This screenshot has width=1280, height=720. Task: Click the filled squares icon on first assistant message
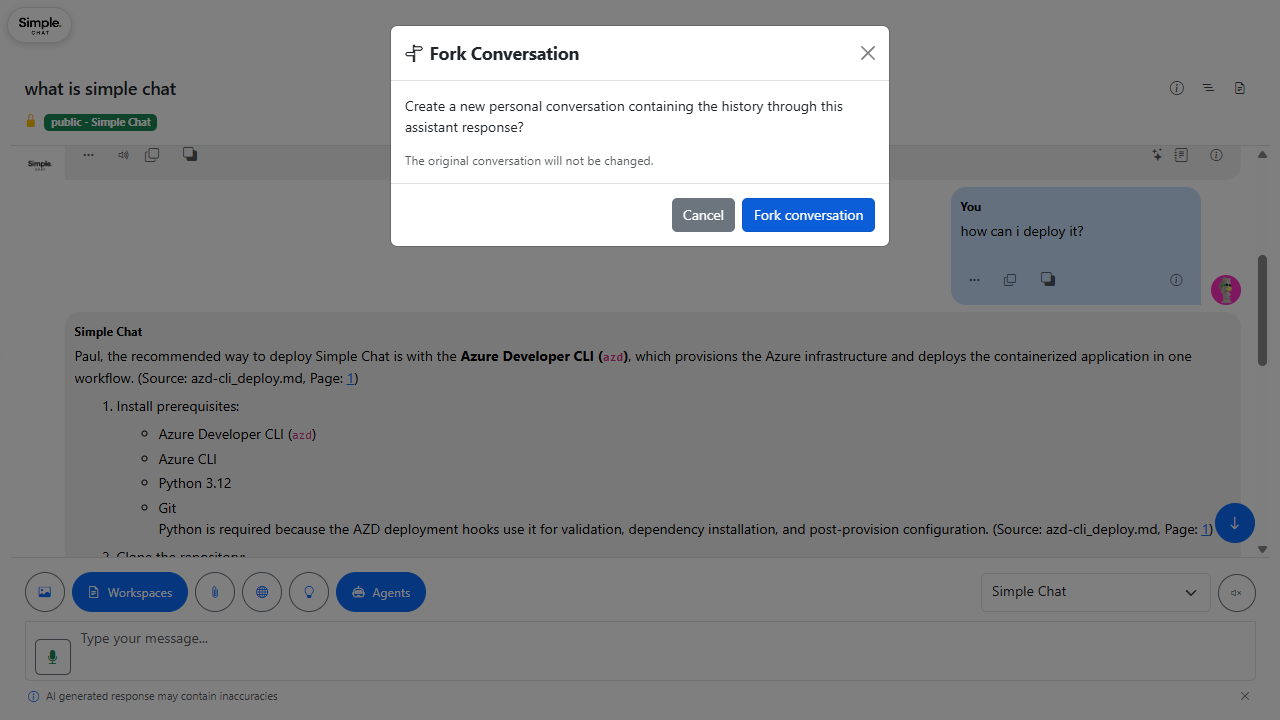[x=189, y=154]
